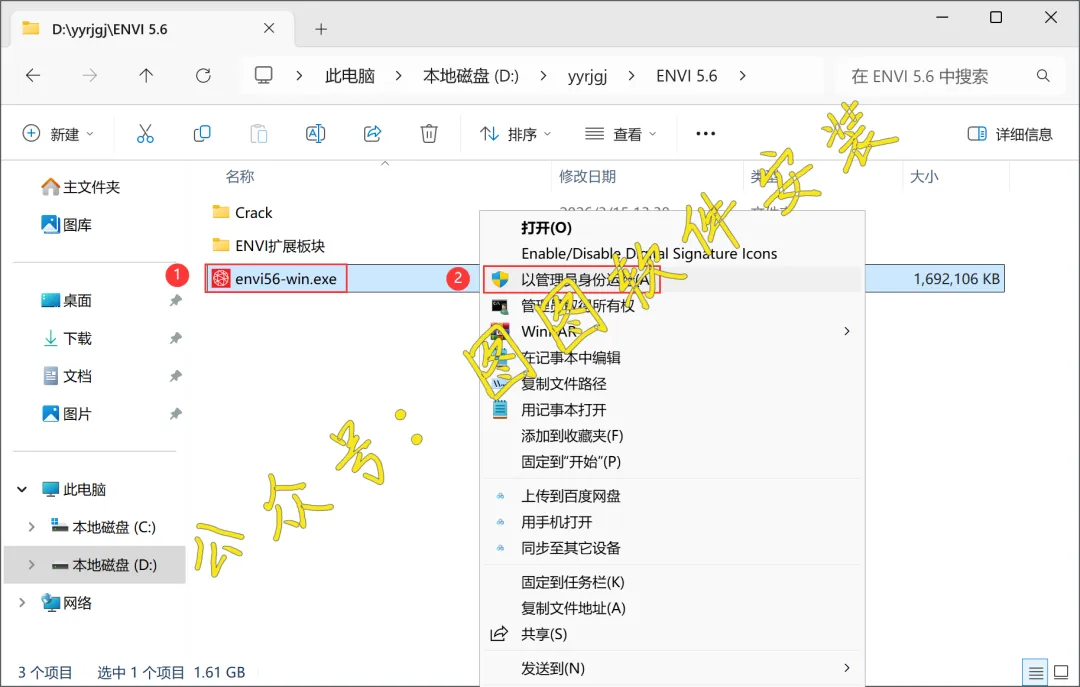This screenshot has width=1080, height=687.
Task: Click 此电脑 breadcrumb in address bar
Action: point(350,76)
